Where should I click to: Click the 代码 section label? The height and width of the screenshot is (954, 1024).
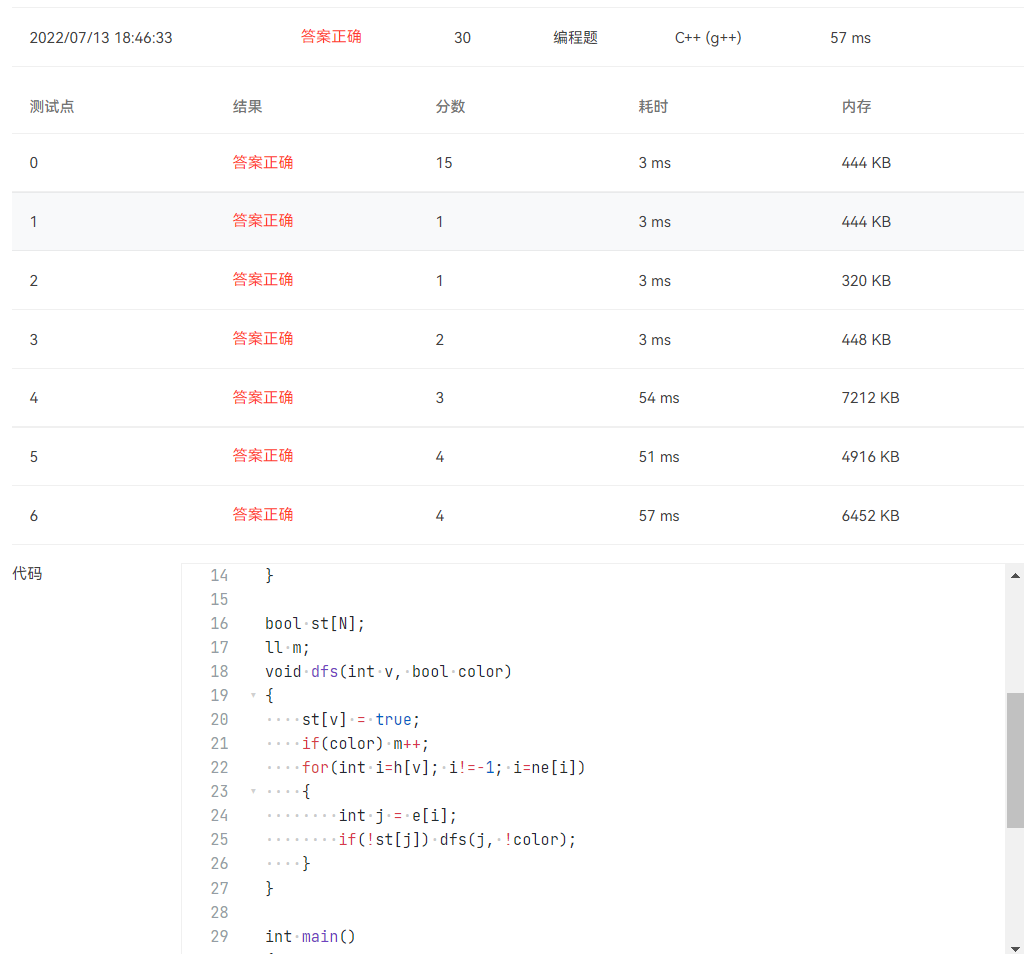pos(27,573)
